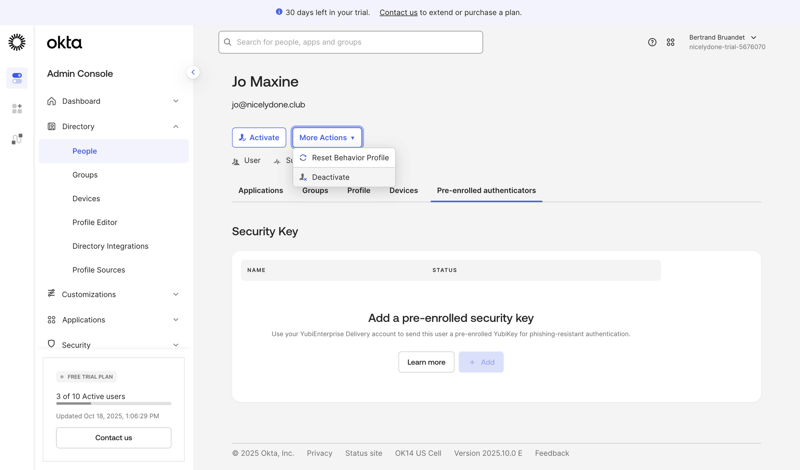800x470 pixels.
Task: Collapse the sidebar with the arrow button
Action: point(193,72)
